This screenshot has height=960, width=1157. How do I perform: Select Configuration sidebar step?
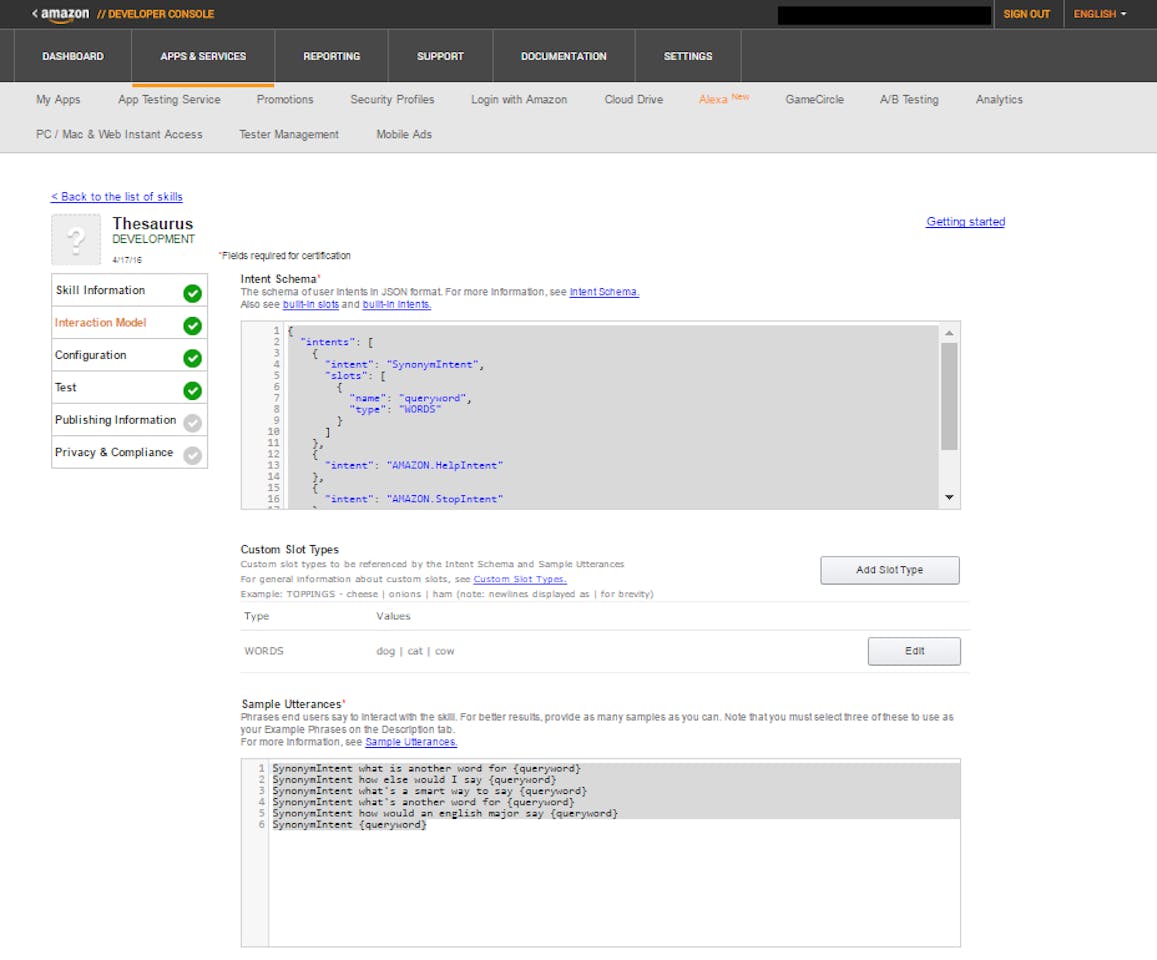point(129,355)
